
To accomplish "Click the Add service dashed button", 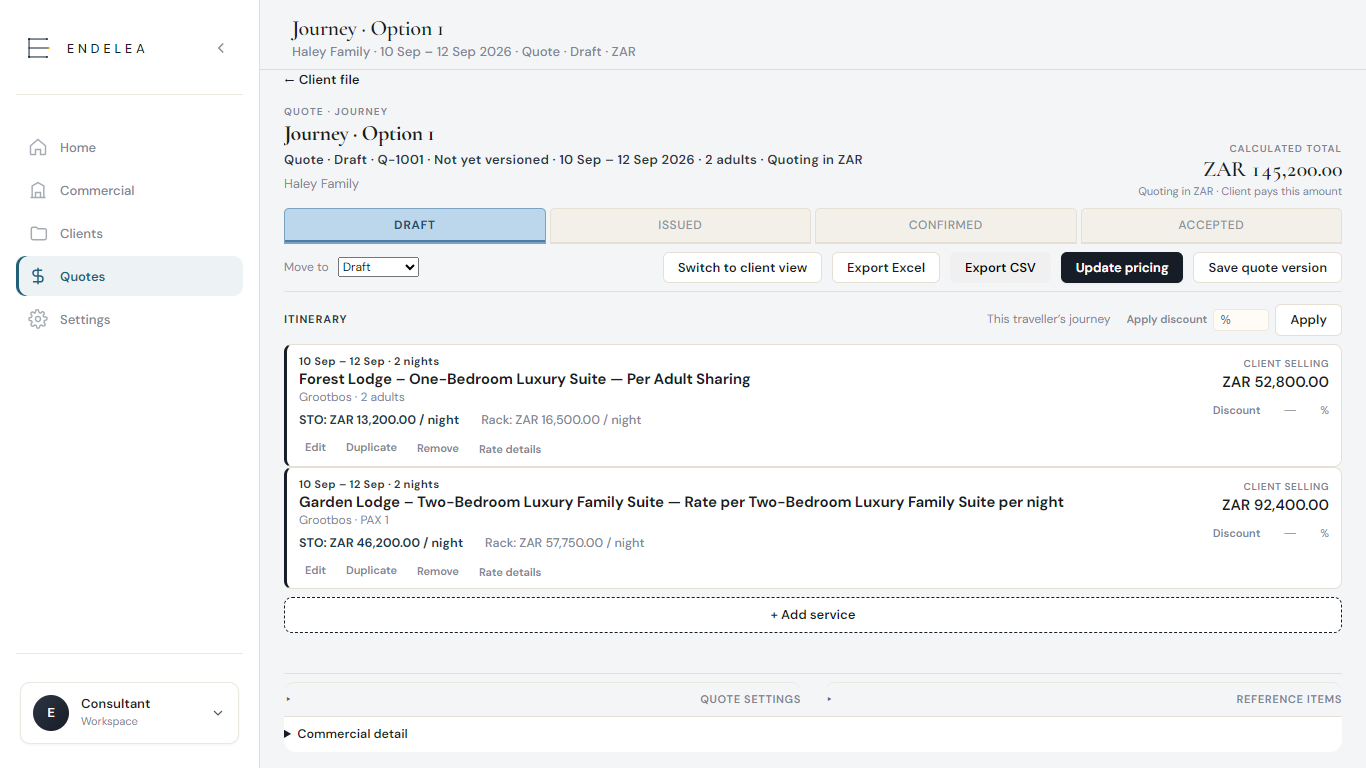I will (813, 615).
